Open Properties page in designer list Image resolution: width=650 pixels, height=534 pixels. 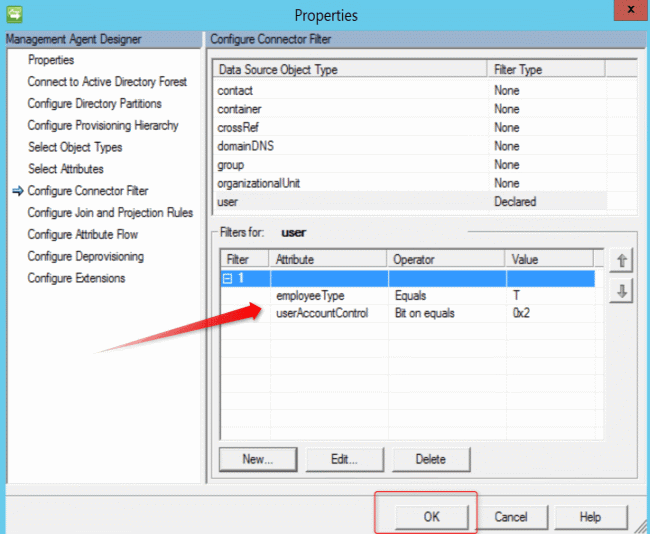pyautogui.click(x=51, y=60)
